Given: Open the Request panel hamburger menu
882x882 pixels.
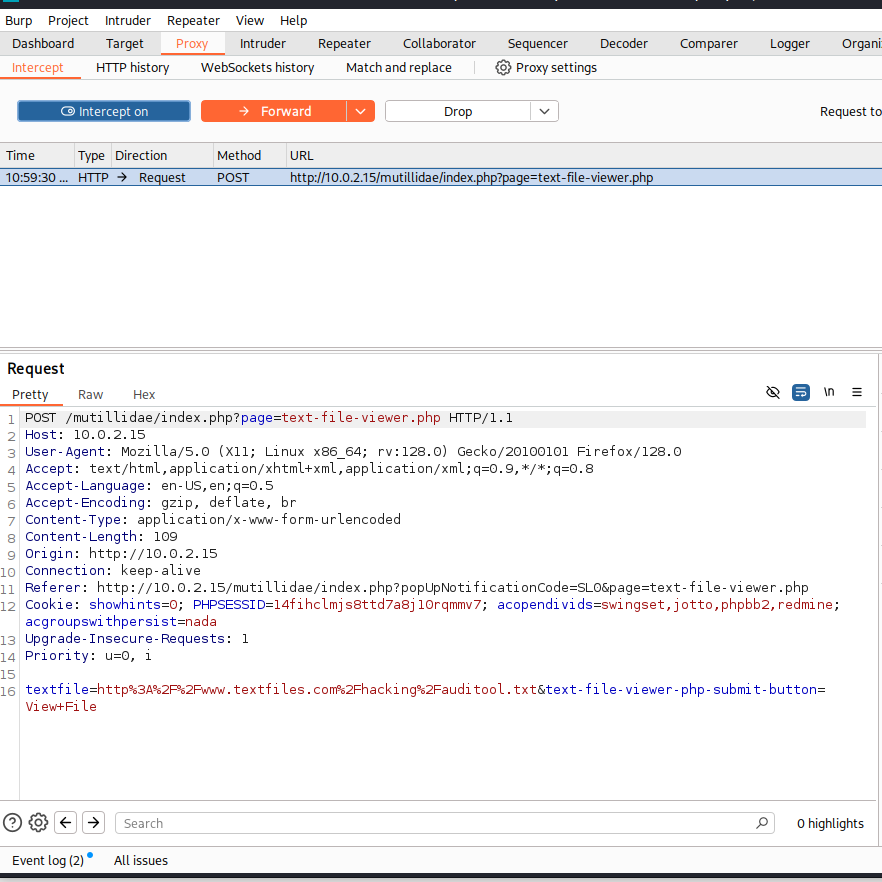Looking at the screenshot, I should [857, 392].
